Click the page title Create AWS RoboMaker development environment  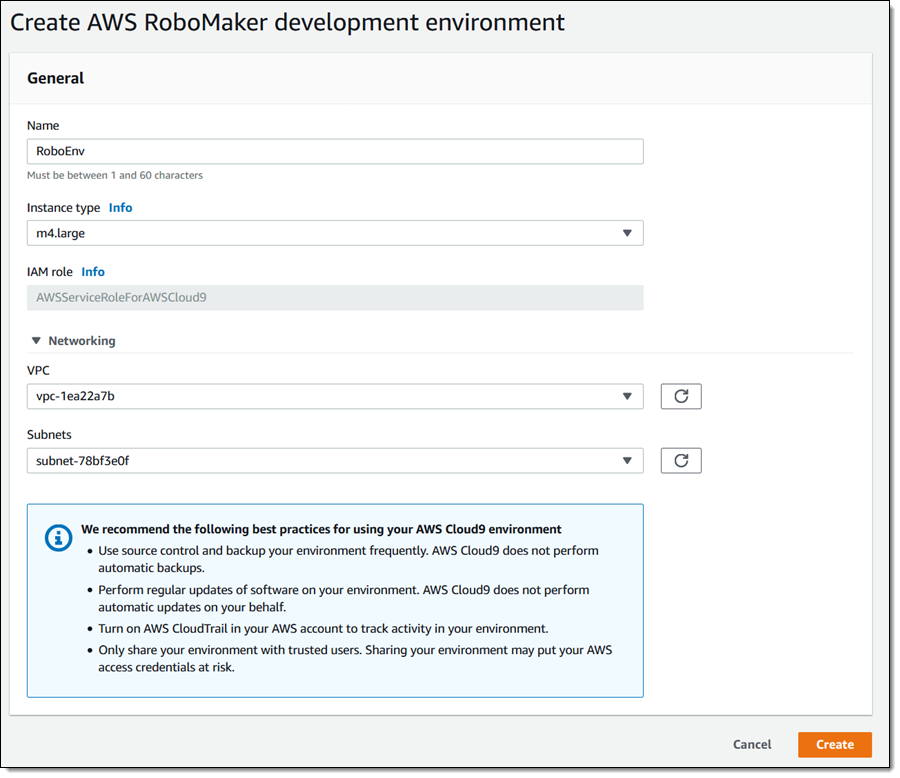coord(287,21)
